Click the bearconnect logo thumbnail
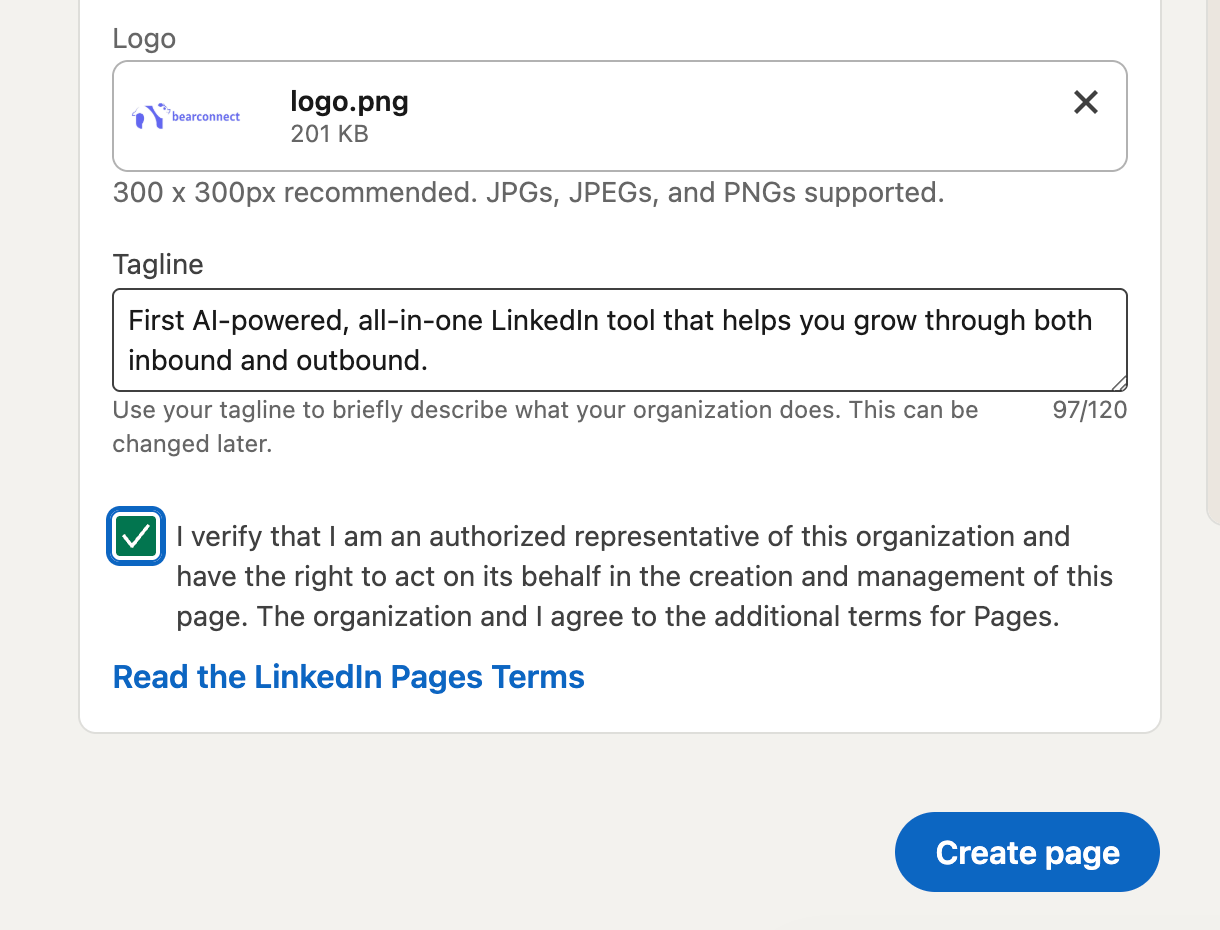The image size is (1220, 930). pos(186,116)
